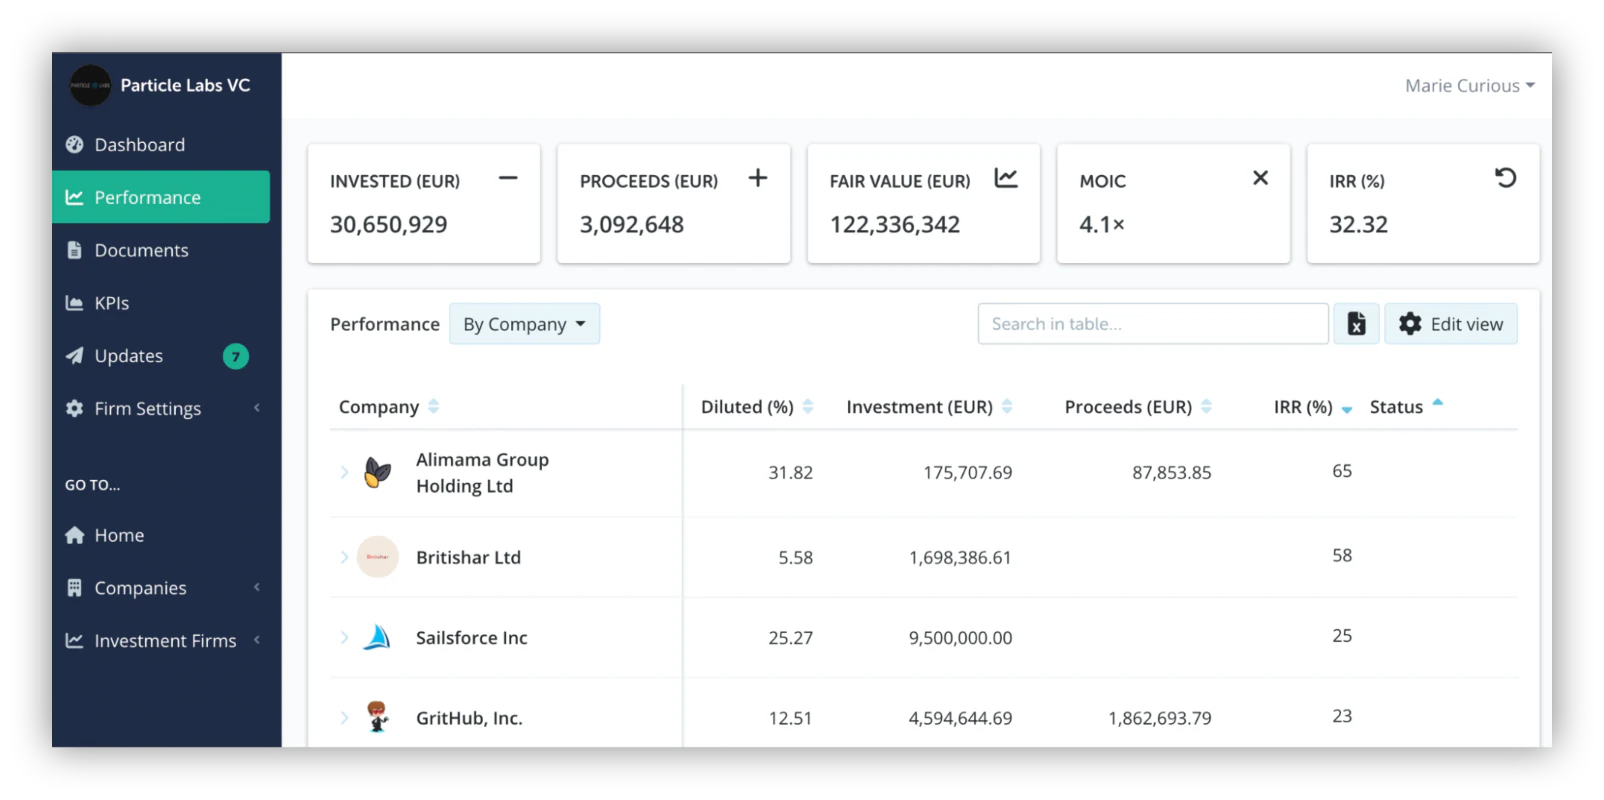The height and width of the screenshot is (800, 1604).
Task: Expand the Alimama Group Holding row
Action: click(344, 472)
